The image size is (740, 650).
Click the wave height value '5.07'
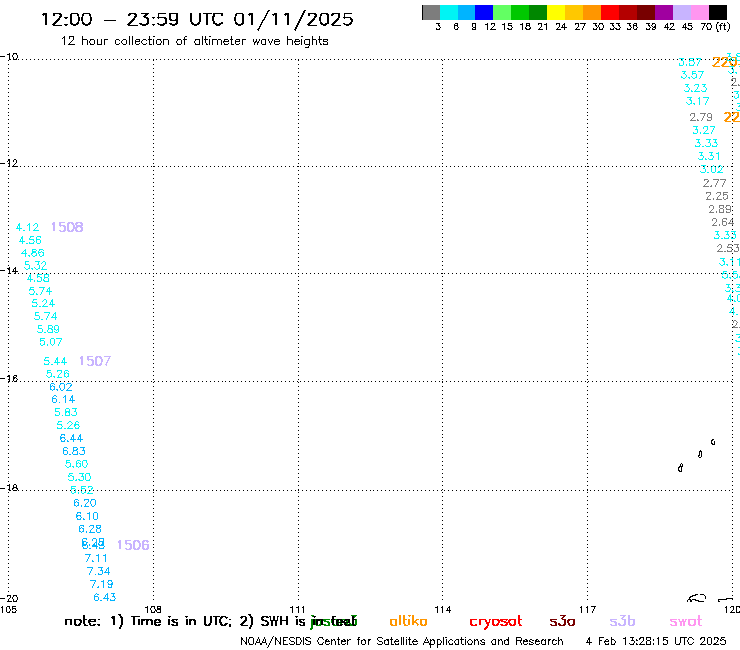tap(50, 342)
